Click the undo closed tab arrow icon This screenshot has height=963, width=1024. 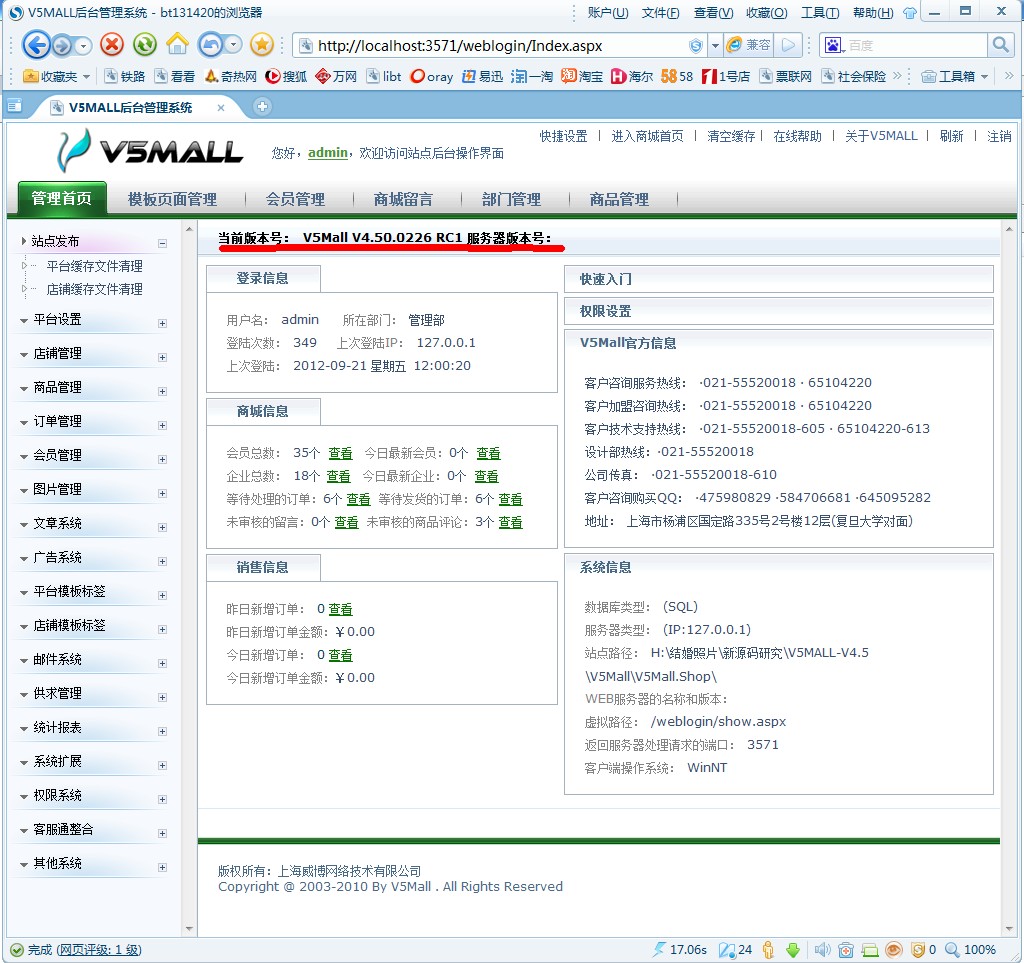pos(210,44)
